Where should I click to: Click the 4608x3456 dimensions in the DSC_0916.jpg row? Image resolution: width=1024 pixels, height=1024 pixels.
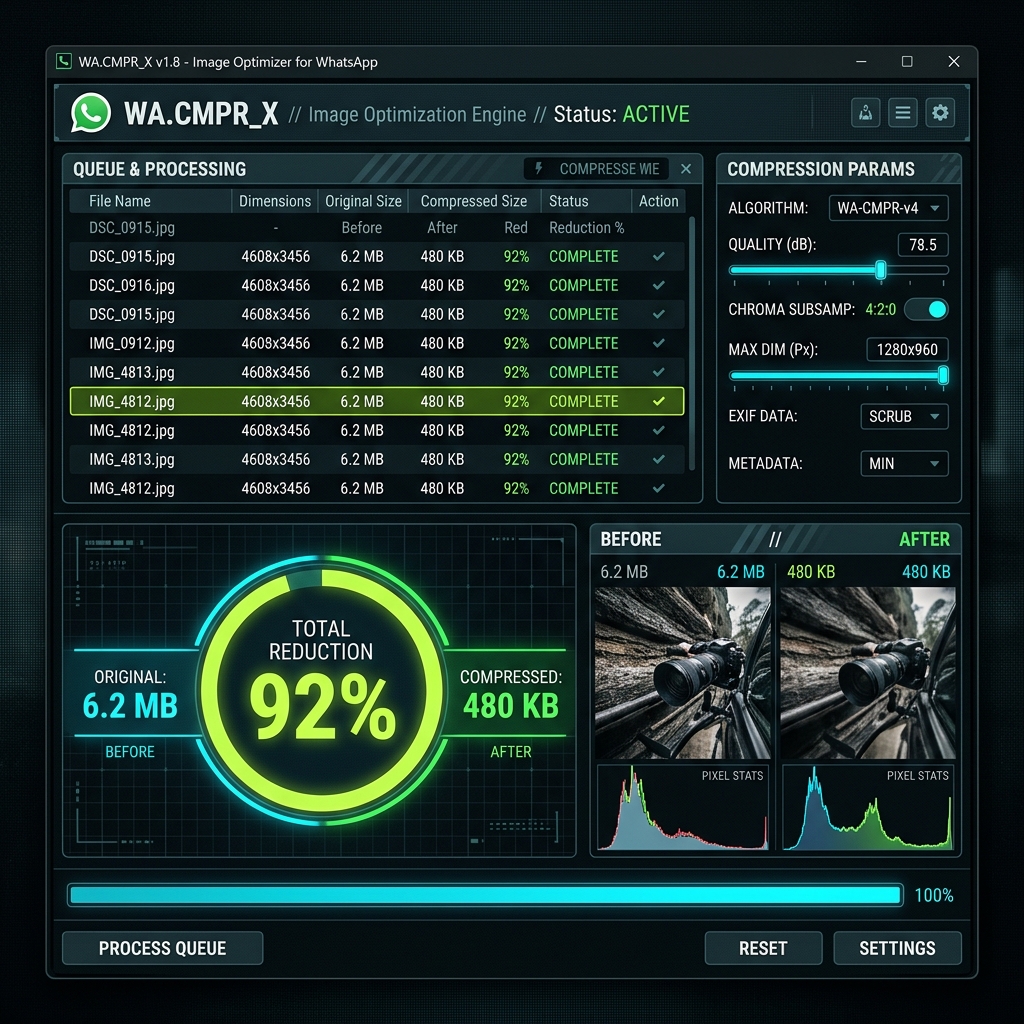[x=276, y=285]
